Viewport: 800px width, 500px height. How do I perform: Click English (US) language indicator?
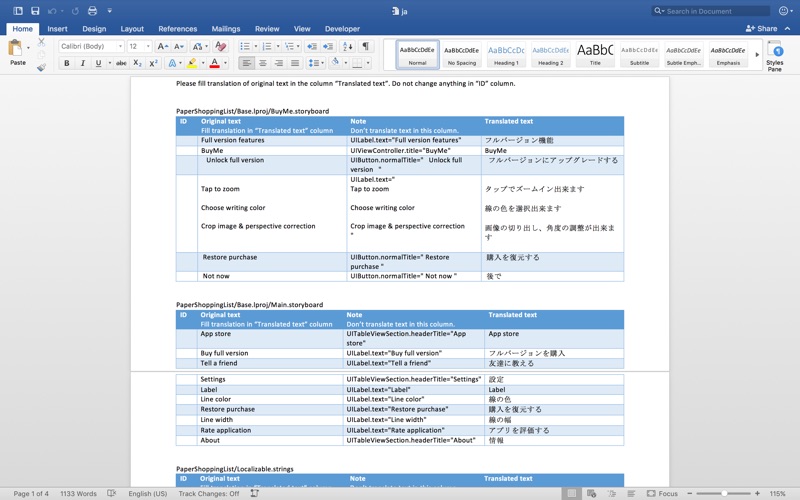[147, 493]
